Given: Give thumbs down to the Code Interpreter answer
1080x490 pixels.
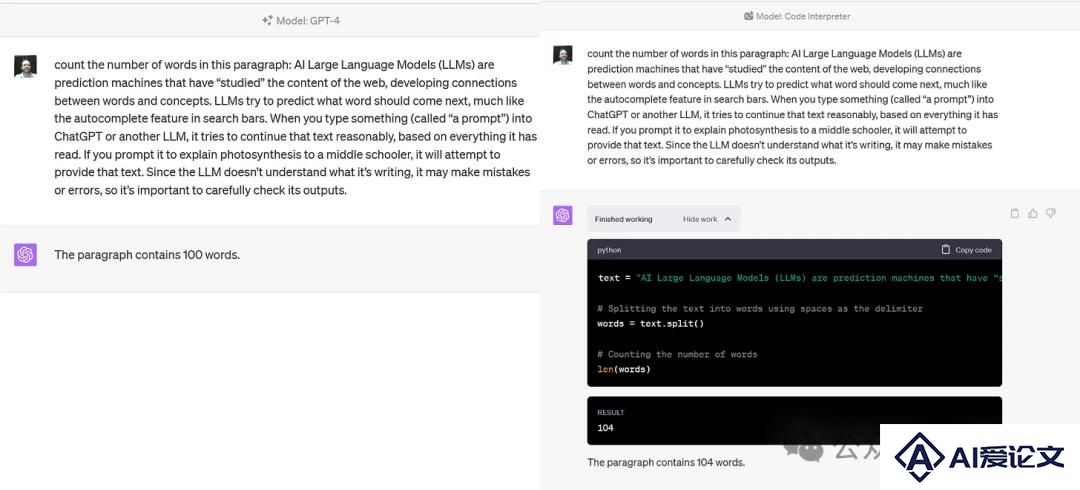Looking at the screenshot, I should (x=1050, y=214).
